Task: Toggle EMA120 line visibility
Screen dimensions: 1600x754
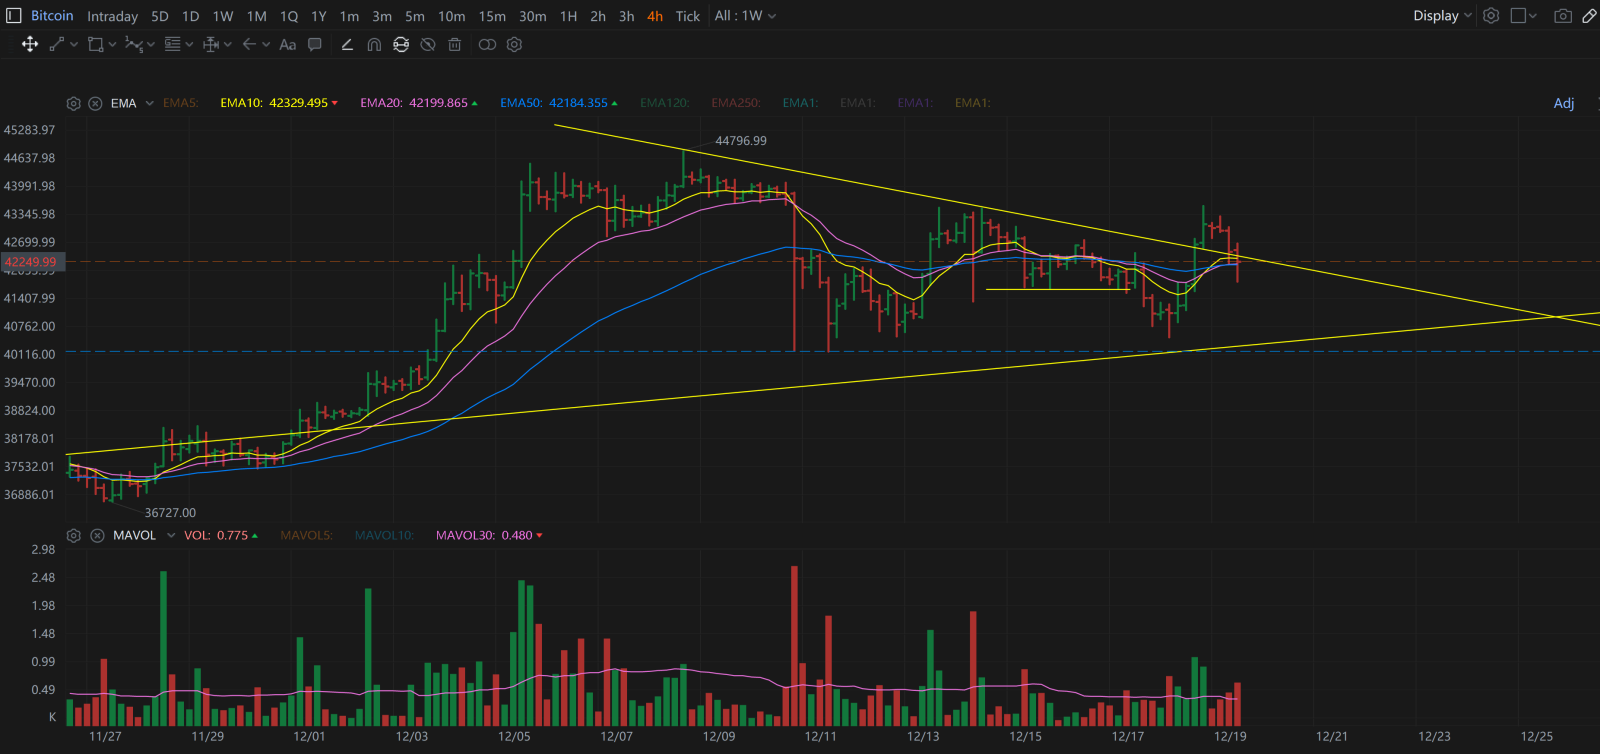Action: tap(665, 103)
